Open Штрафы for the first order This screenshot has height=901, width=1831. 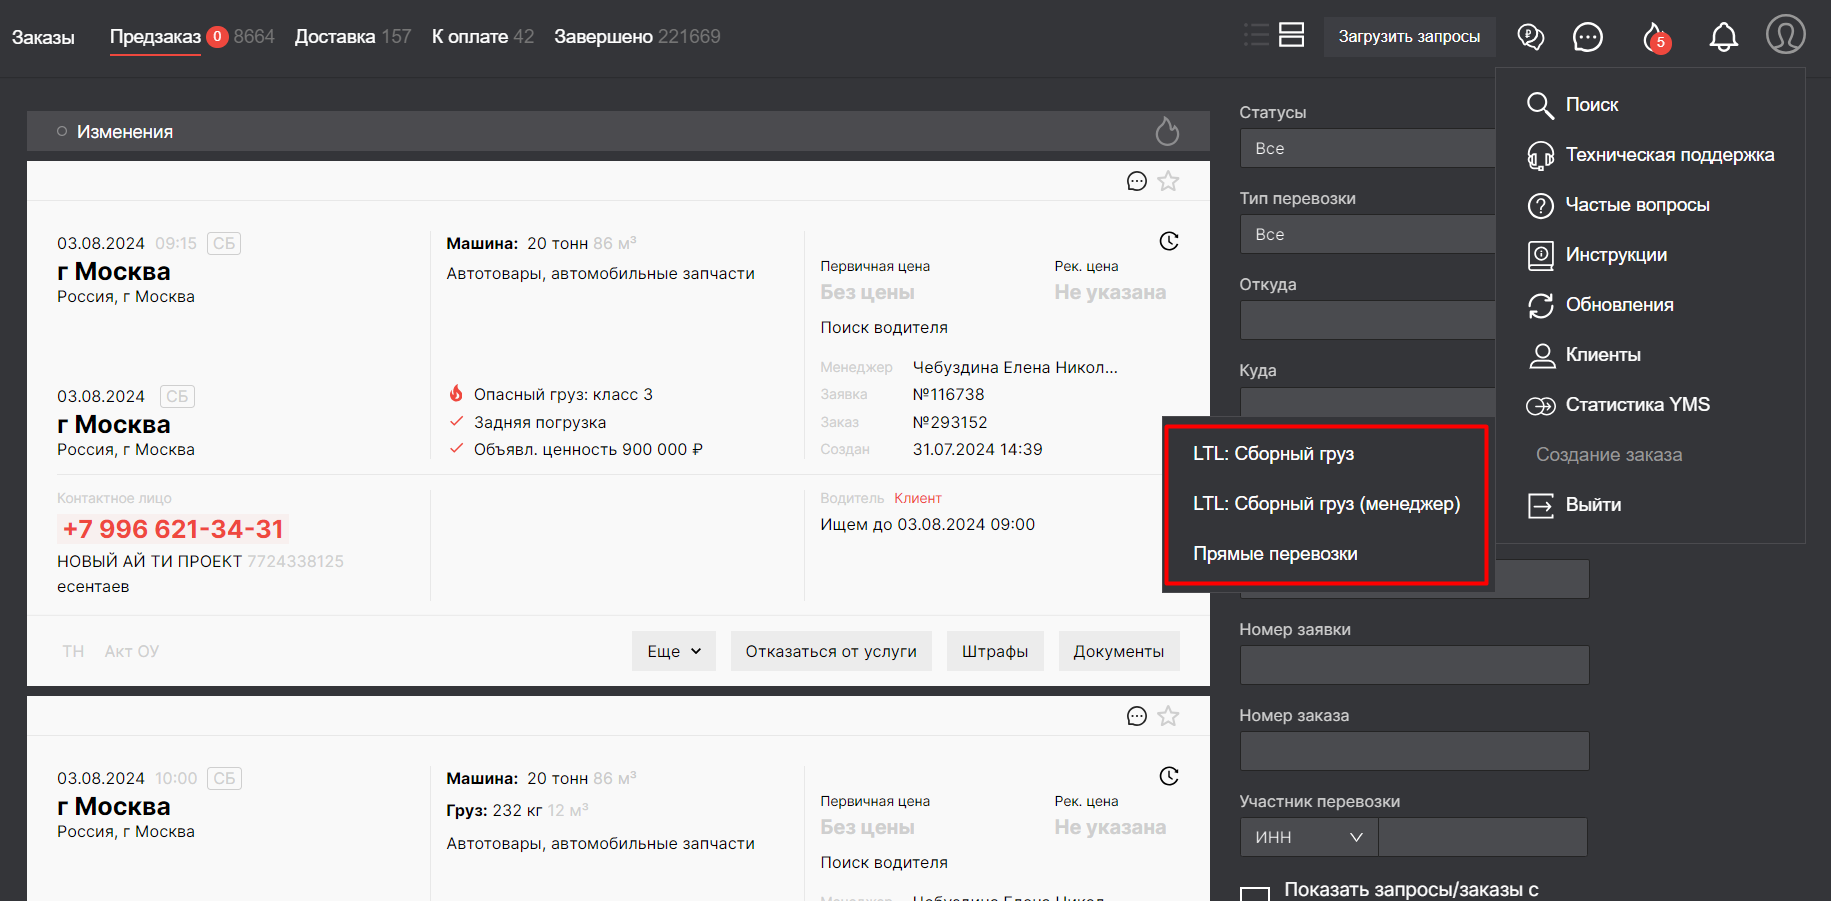tap(995, 651)
